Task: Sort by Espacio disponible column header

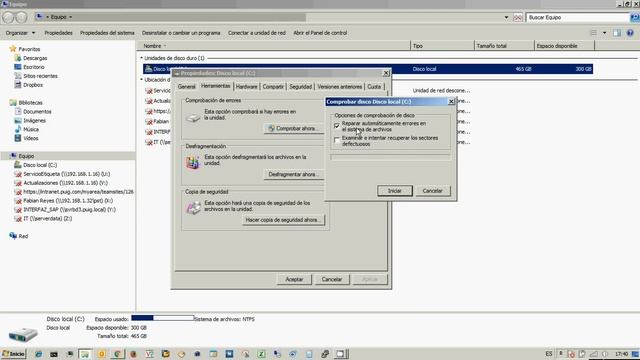Action: [564, 46]
